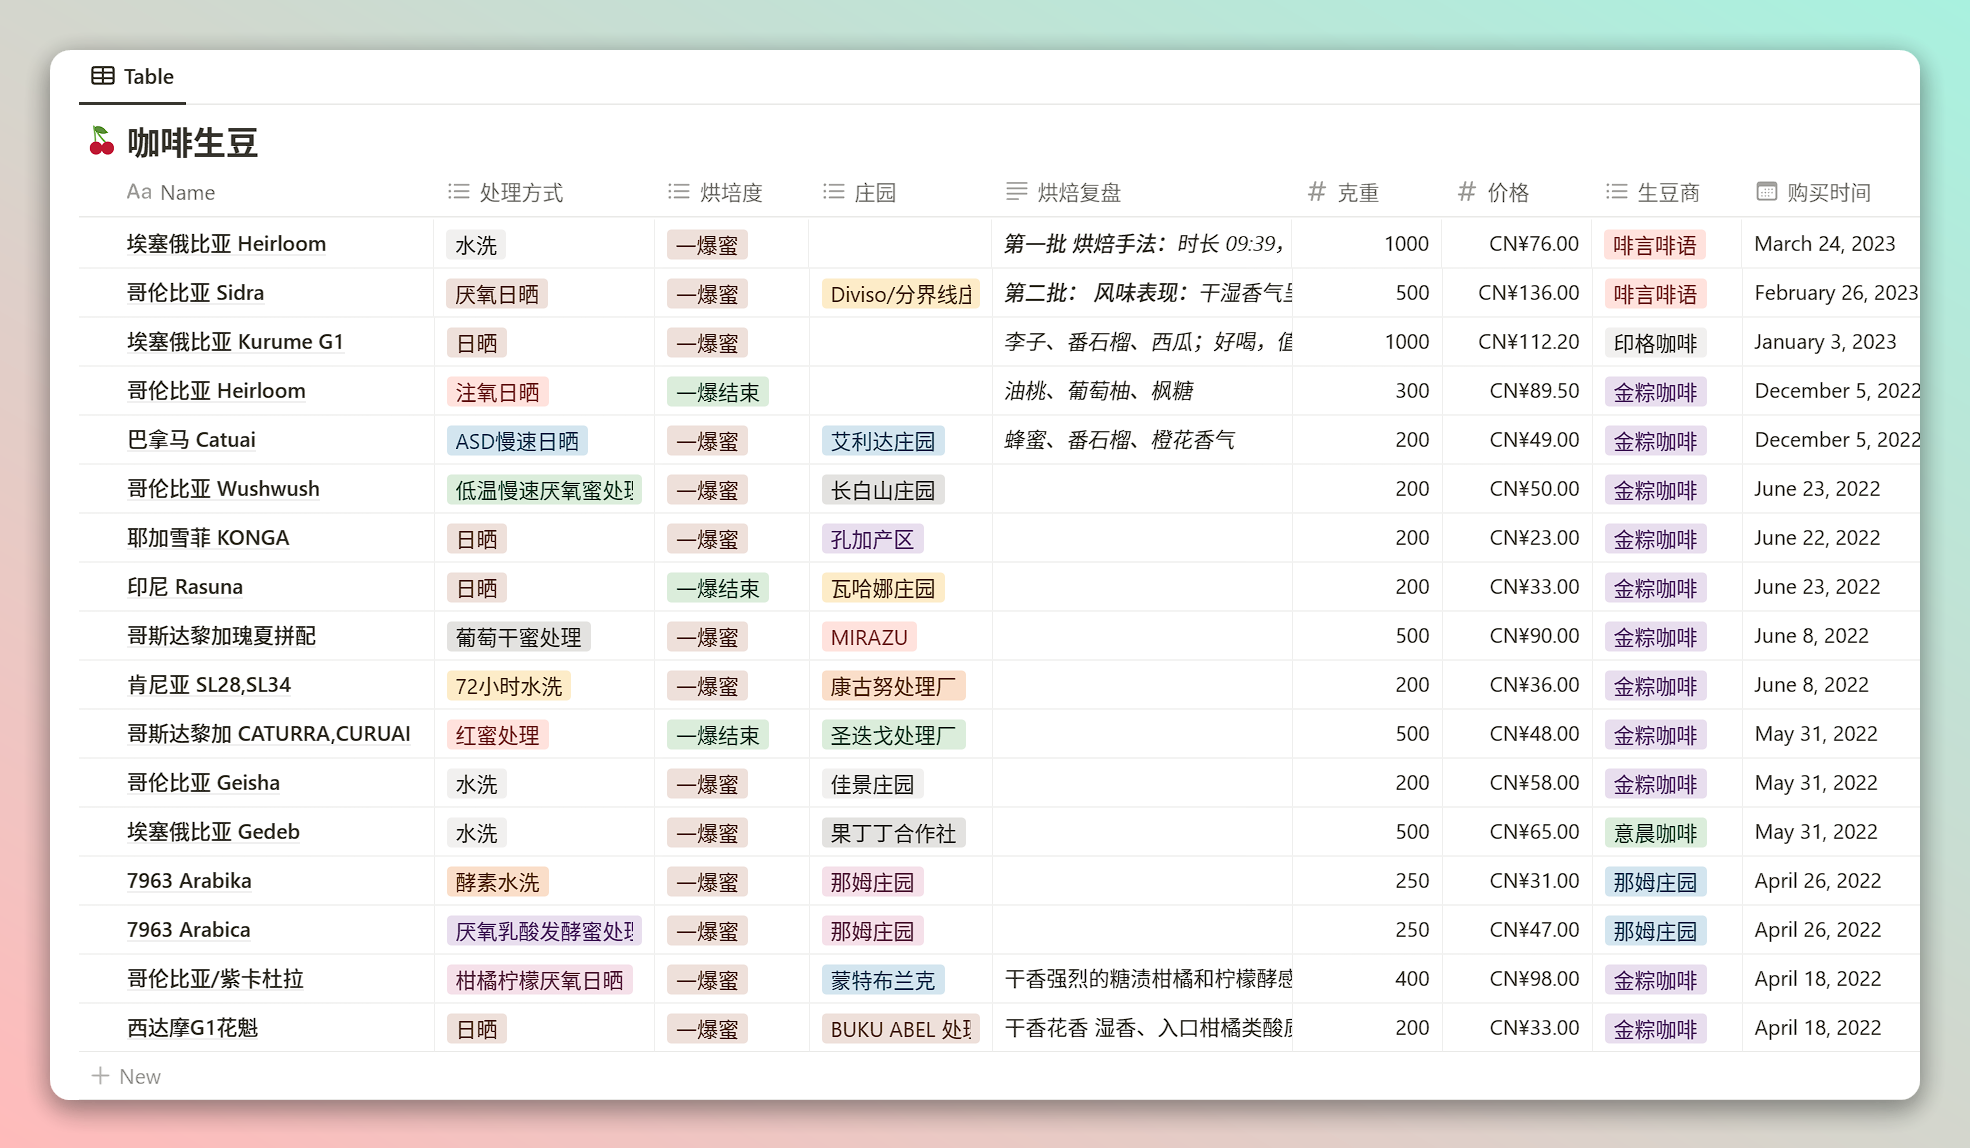Click the hash icon in the 克重 column header
1970x1148 pixels.
pos(1316,192)
